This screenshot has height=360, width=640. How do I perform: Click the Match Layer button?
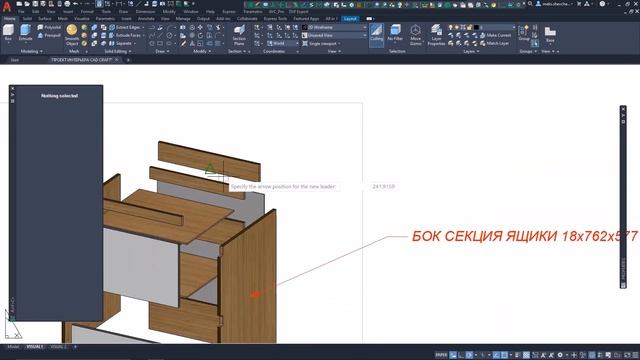point(495,43)
